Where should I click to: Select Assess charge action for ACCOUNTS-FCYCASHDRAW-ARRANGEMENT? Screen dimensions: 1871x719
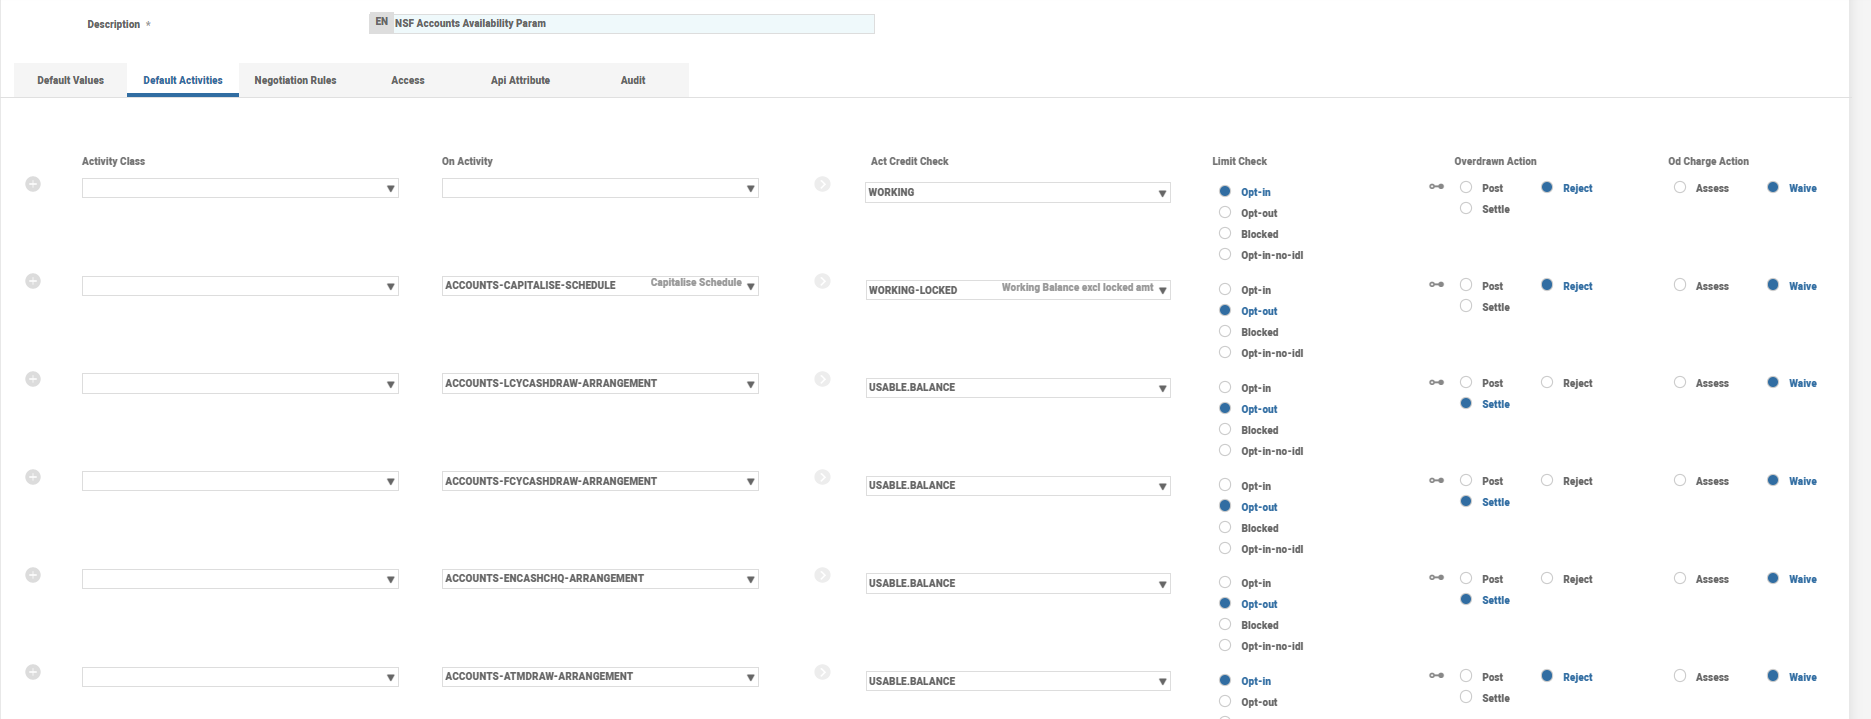[1680, 481]
